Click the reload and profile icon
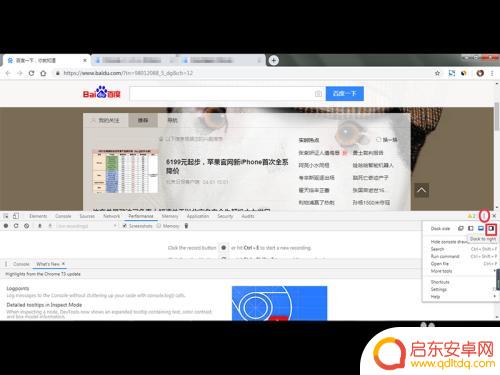Screen dimensions: 500x375 [16, 226]
